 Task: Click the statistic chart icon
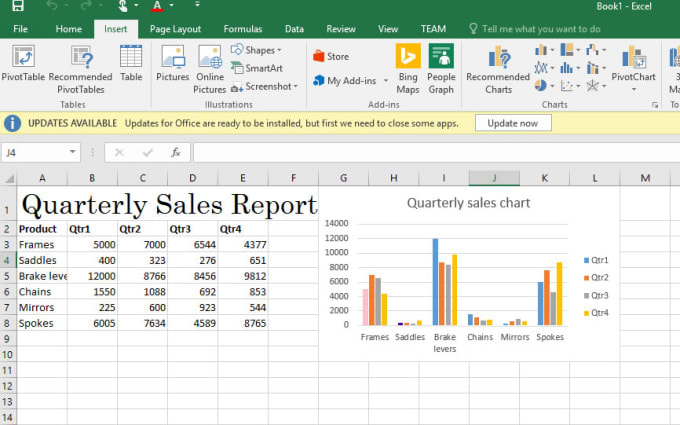pos(566,68)
